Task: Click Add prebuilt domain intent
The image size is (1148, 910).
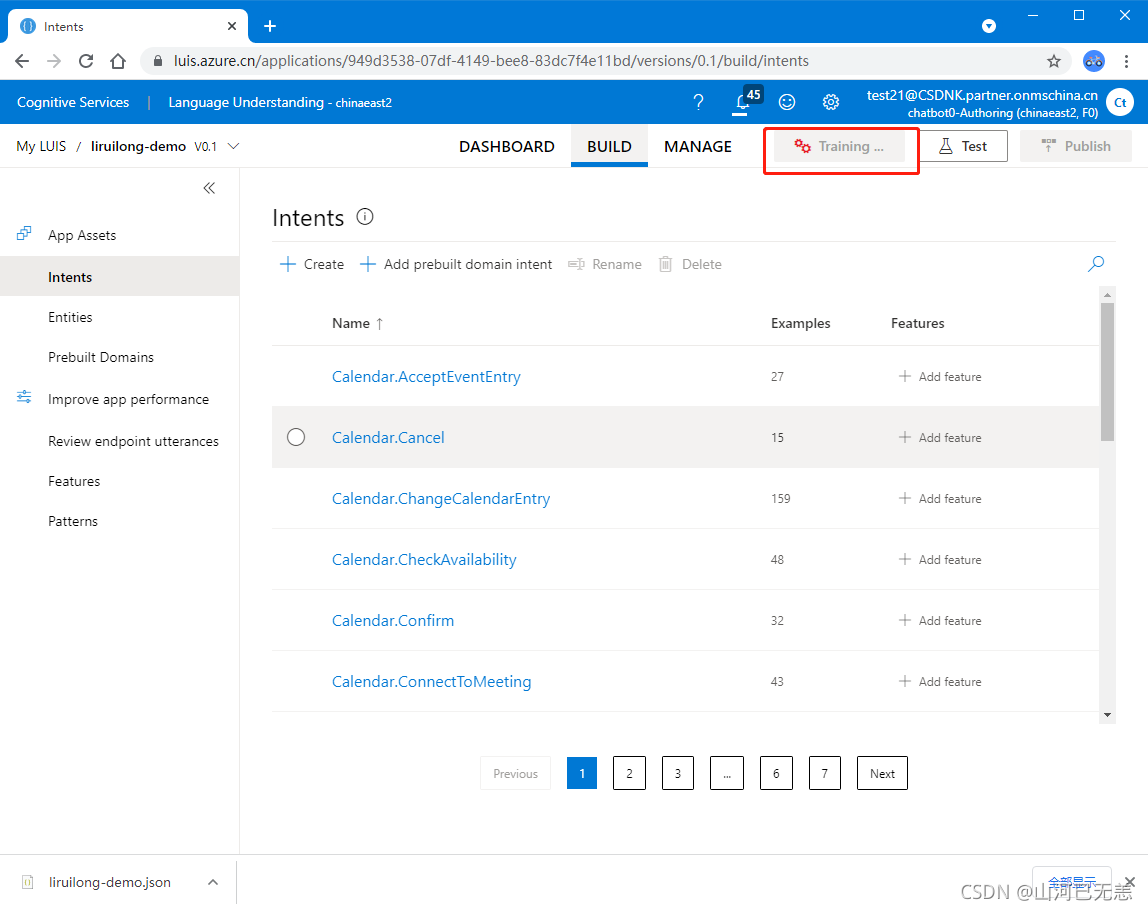Action: point(456,264)
